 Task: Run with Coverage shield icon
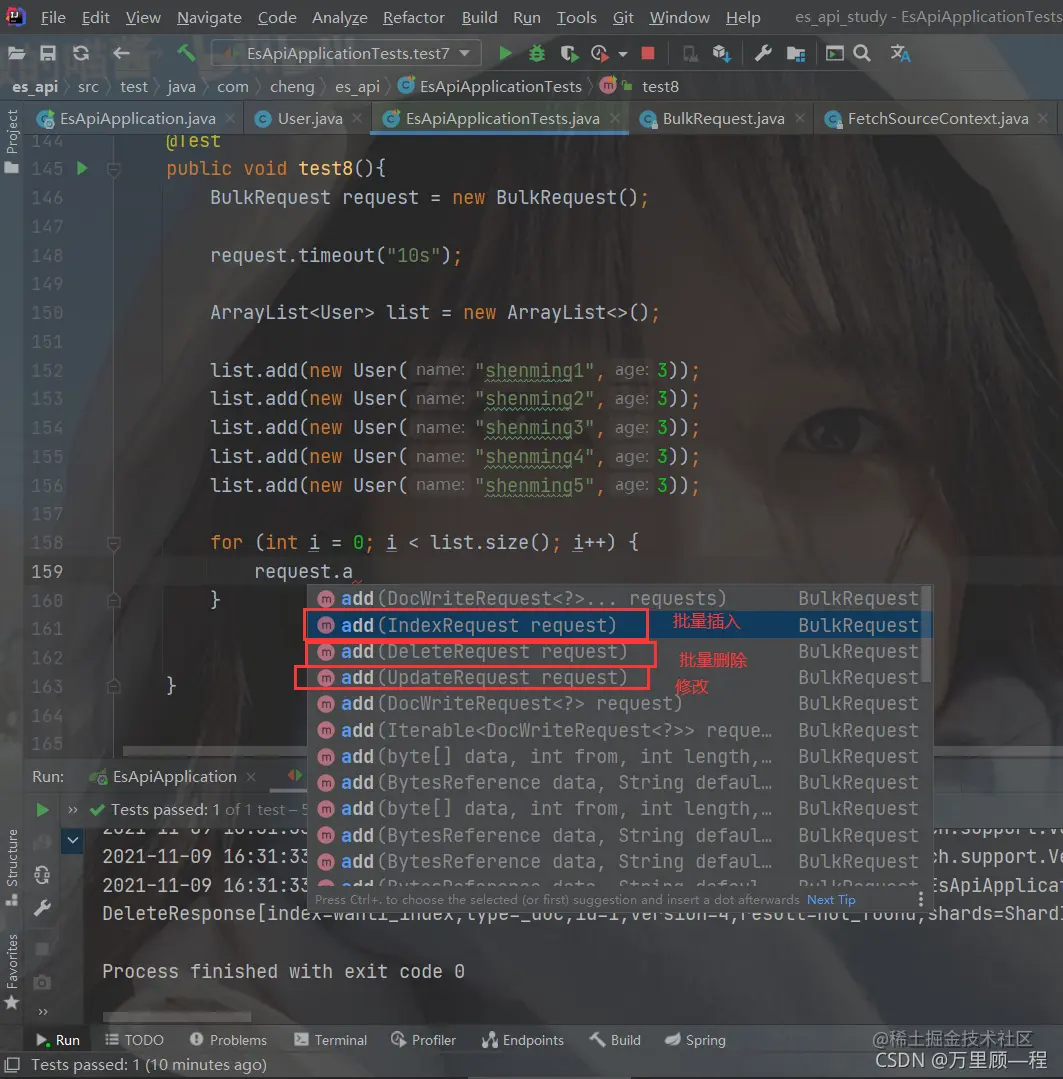(569, 53)
